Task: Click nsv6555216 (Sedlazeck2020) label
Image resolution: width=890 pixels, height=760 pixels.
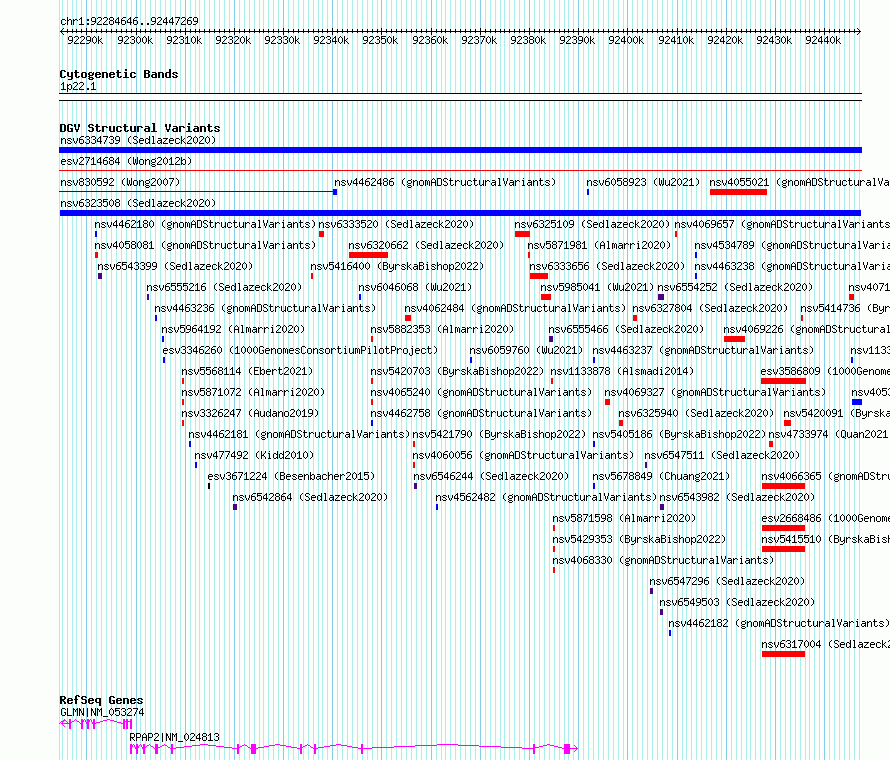Action: (224, 287)
